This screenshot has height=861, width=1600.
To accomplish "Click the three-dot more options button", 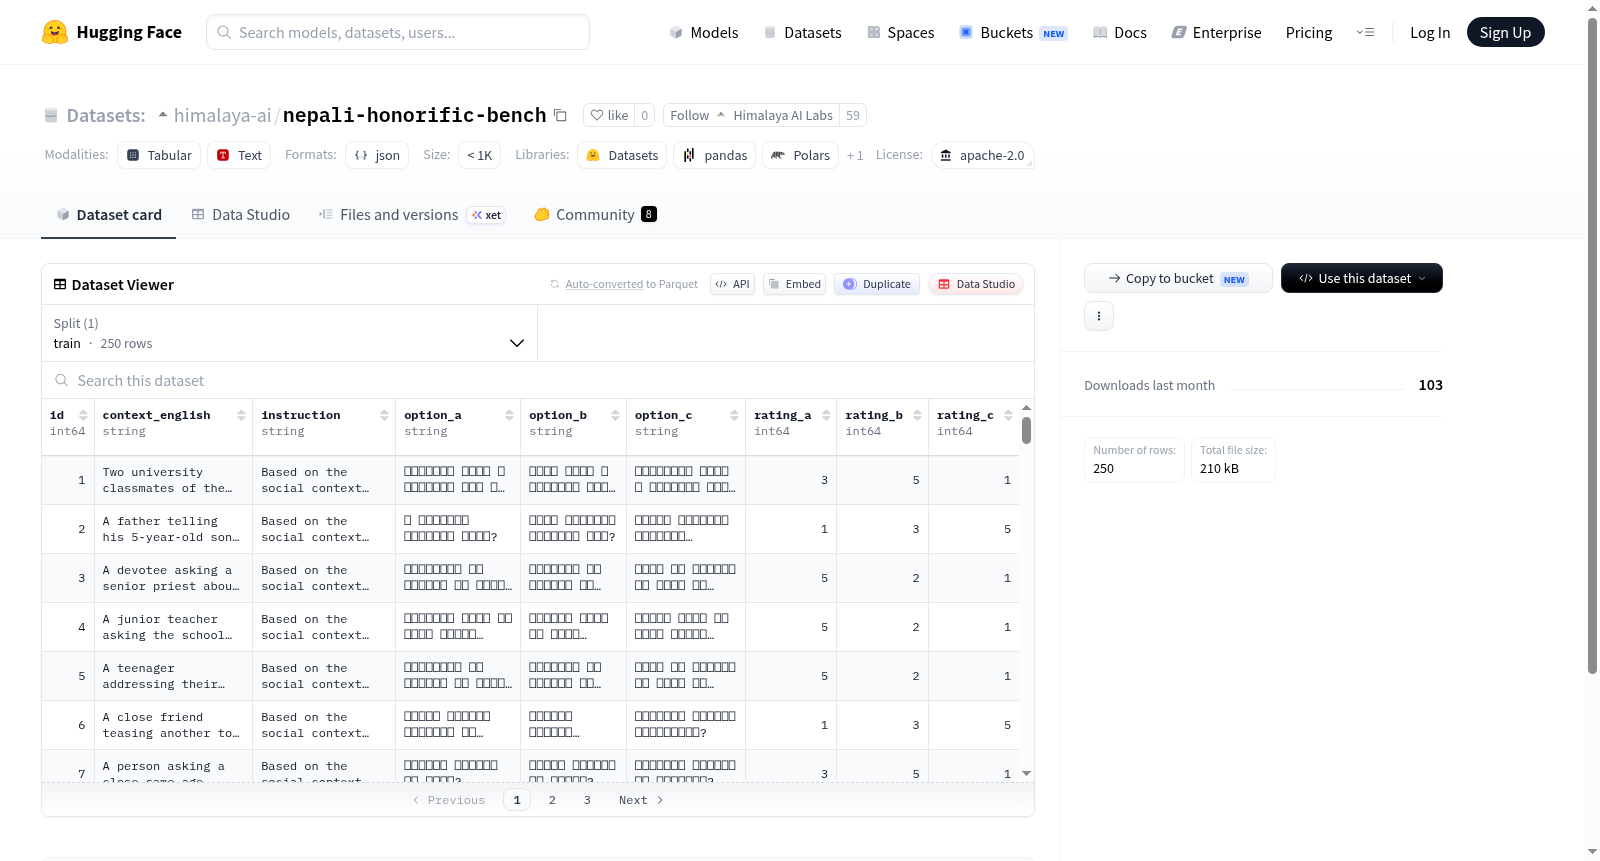I will click(x=1099, y=316).
